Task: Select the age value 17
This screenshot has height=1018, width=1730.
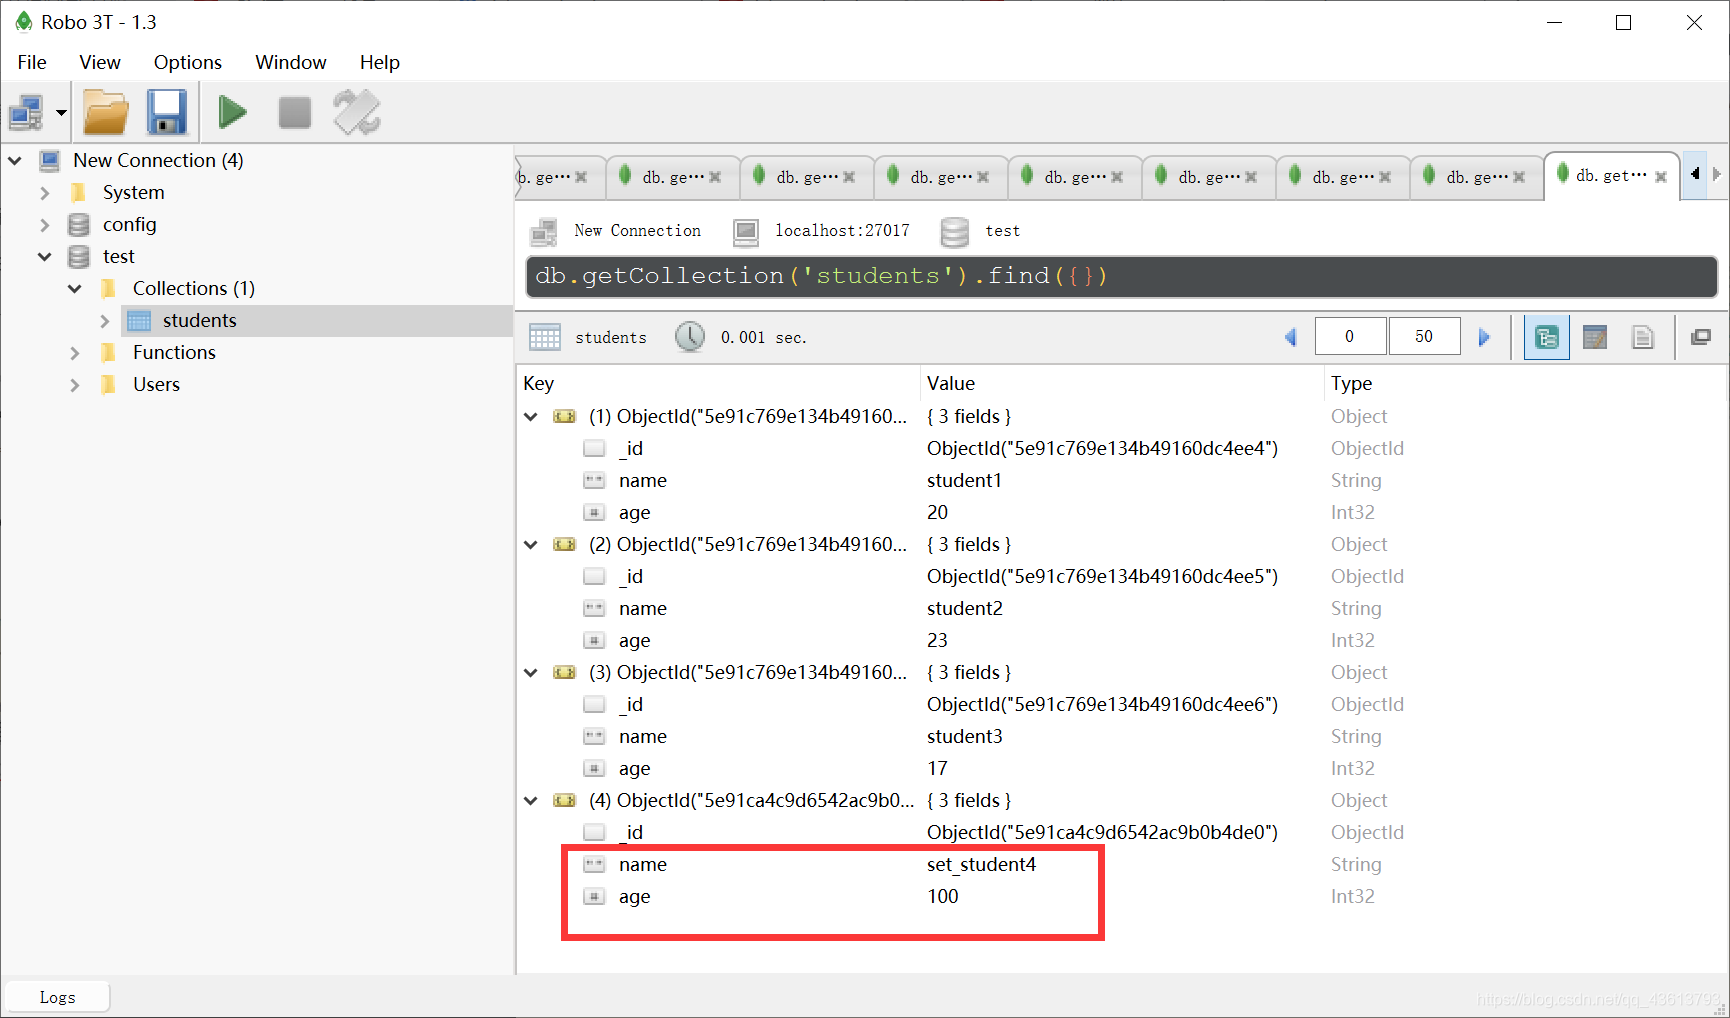Action: point(937,768)
